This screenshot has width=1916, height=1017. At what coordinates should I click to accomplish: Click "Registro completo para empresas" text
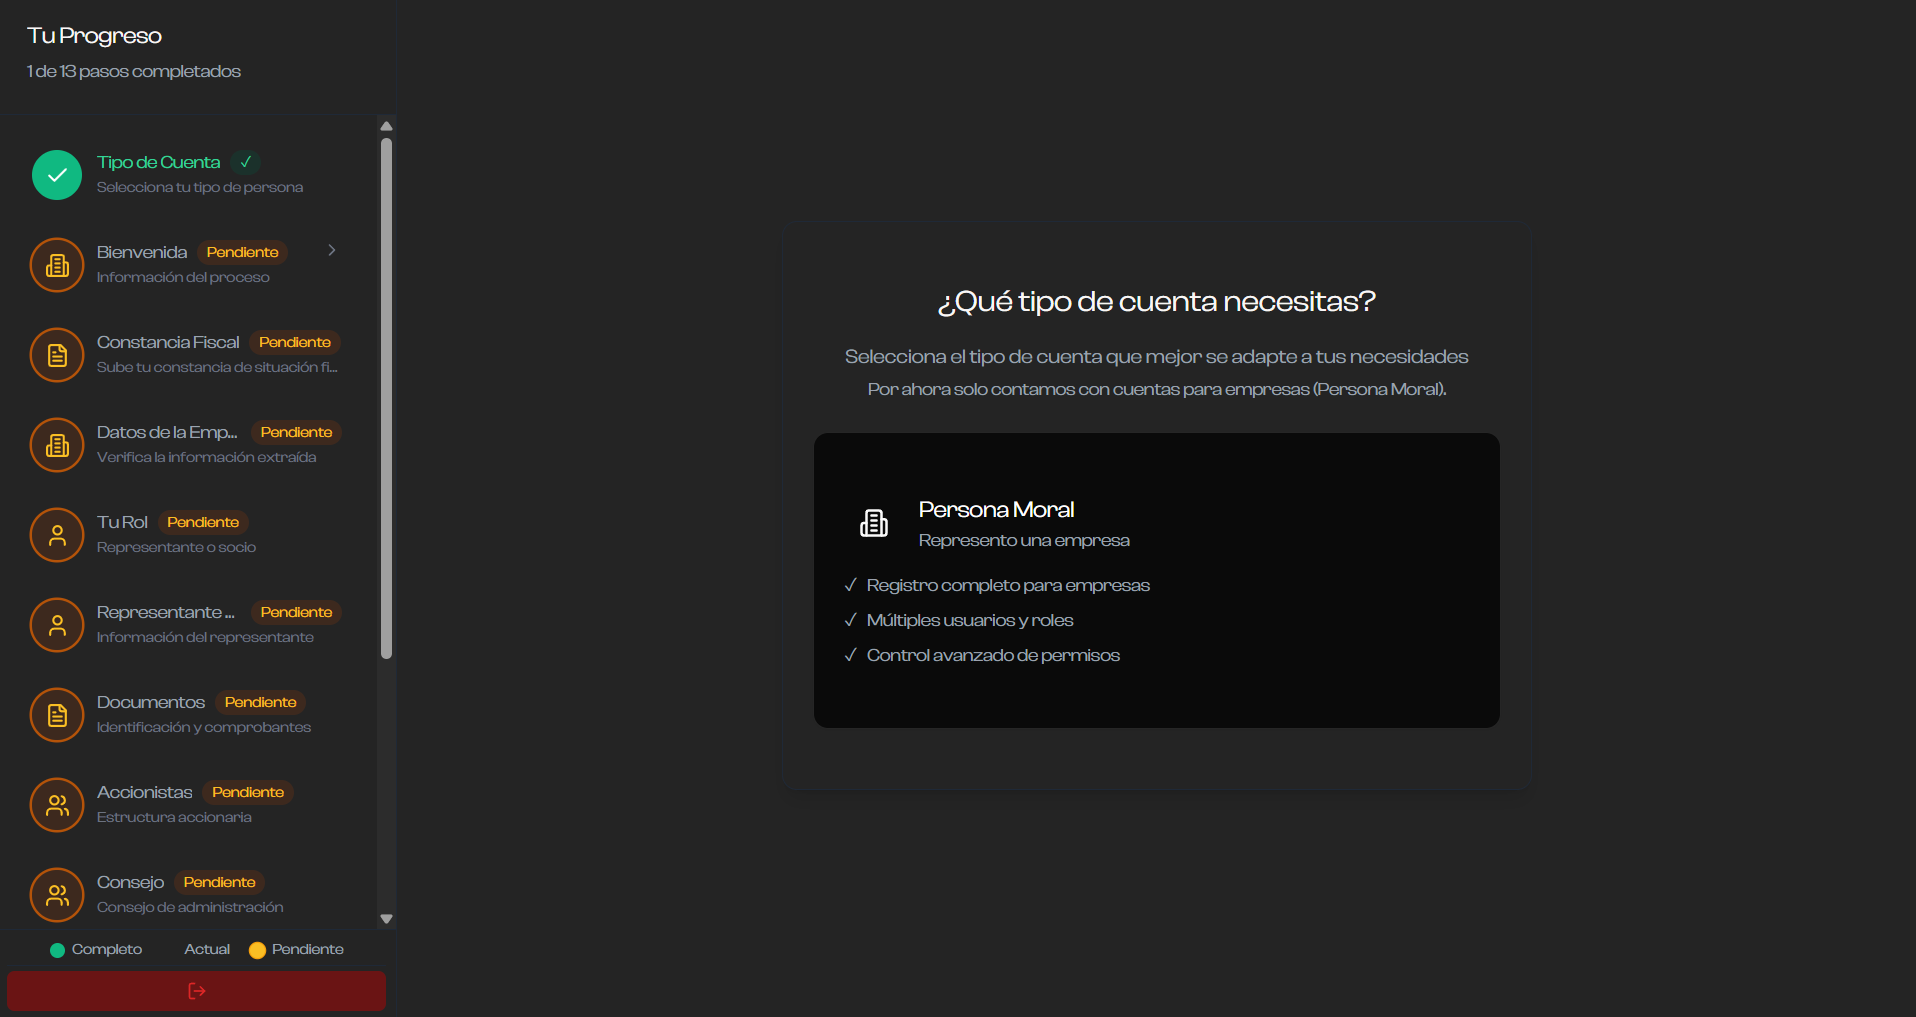pyautogui.click(x=1008, y=585)
